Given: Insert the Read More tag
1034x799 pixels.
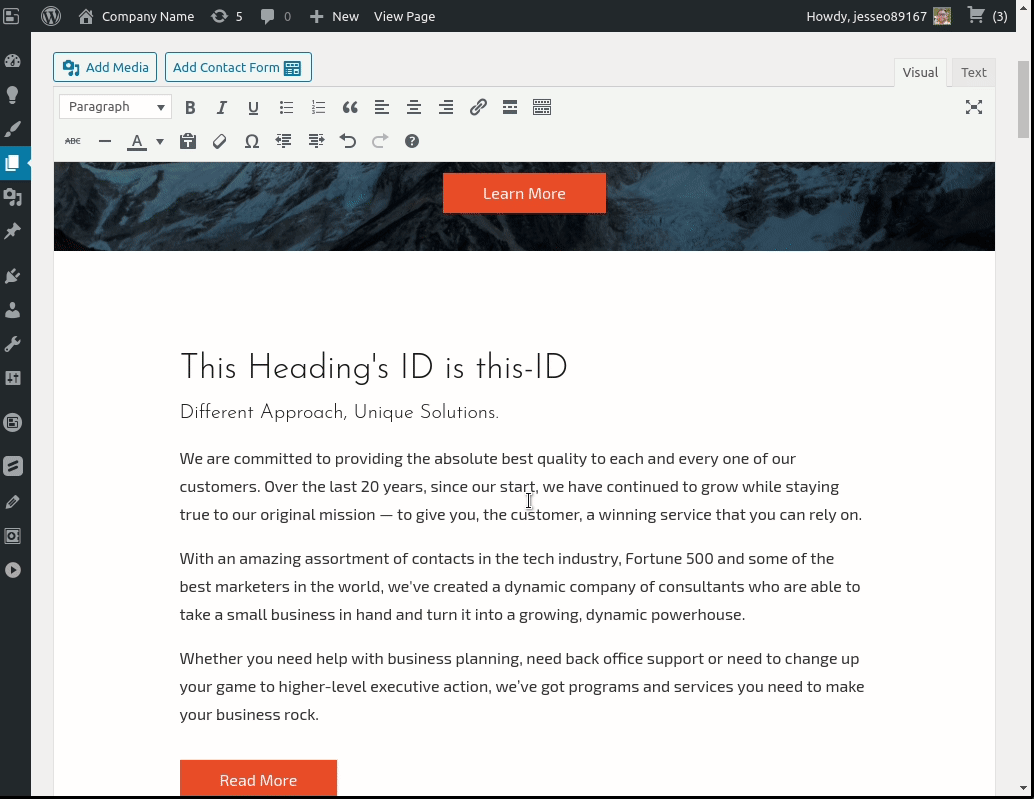Looking at the screenshot, I should pyautogui.click(x=510, y=107).
